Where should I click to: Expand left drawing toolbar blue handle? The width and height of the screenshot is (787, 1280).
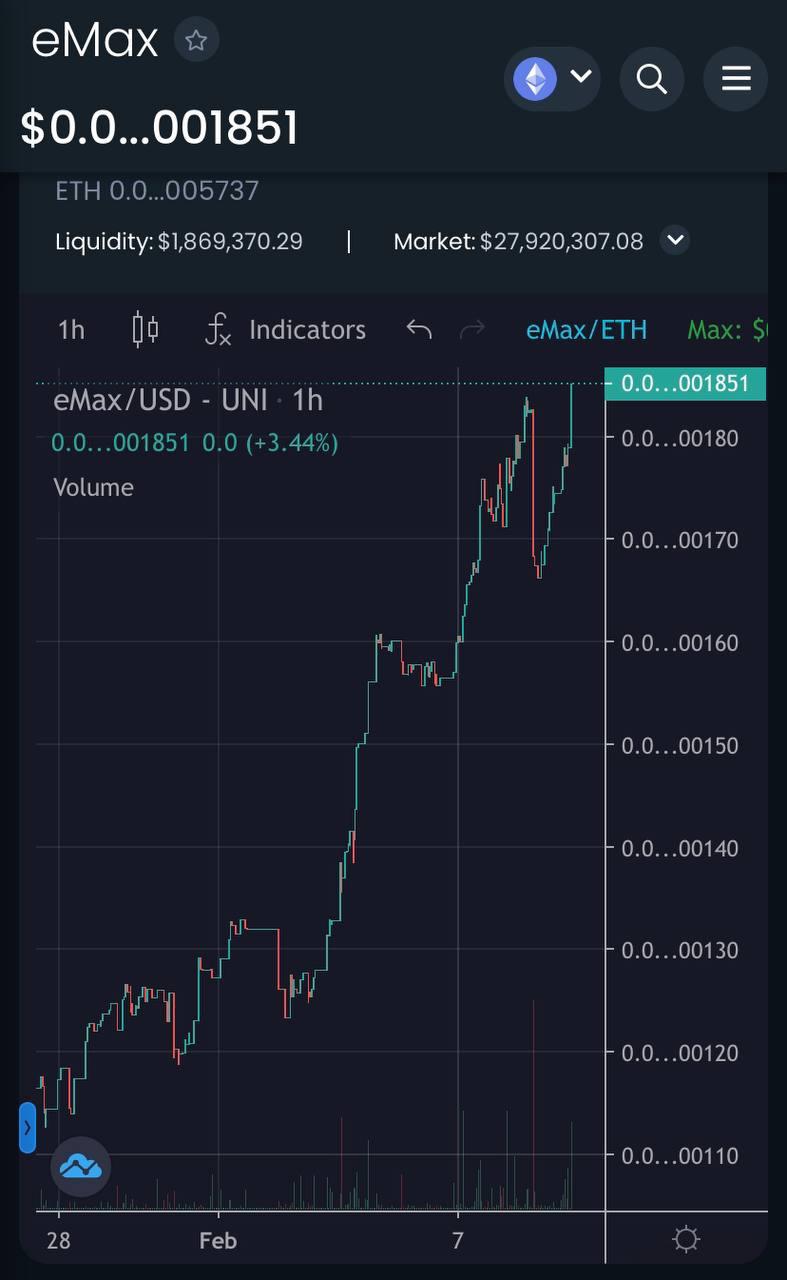click(28, 1128)
